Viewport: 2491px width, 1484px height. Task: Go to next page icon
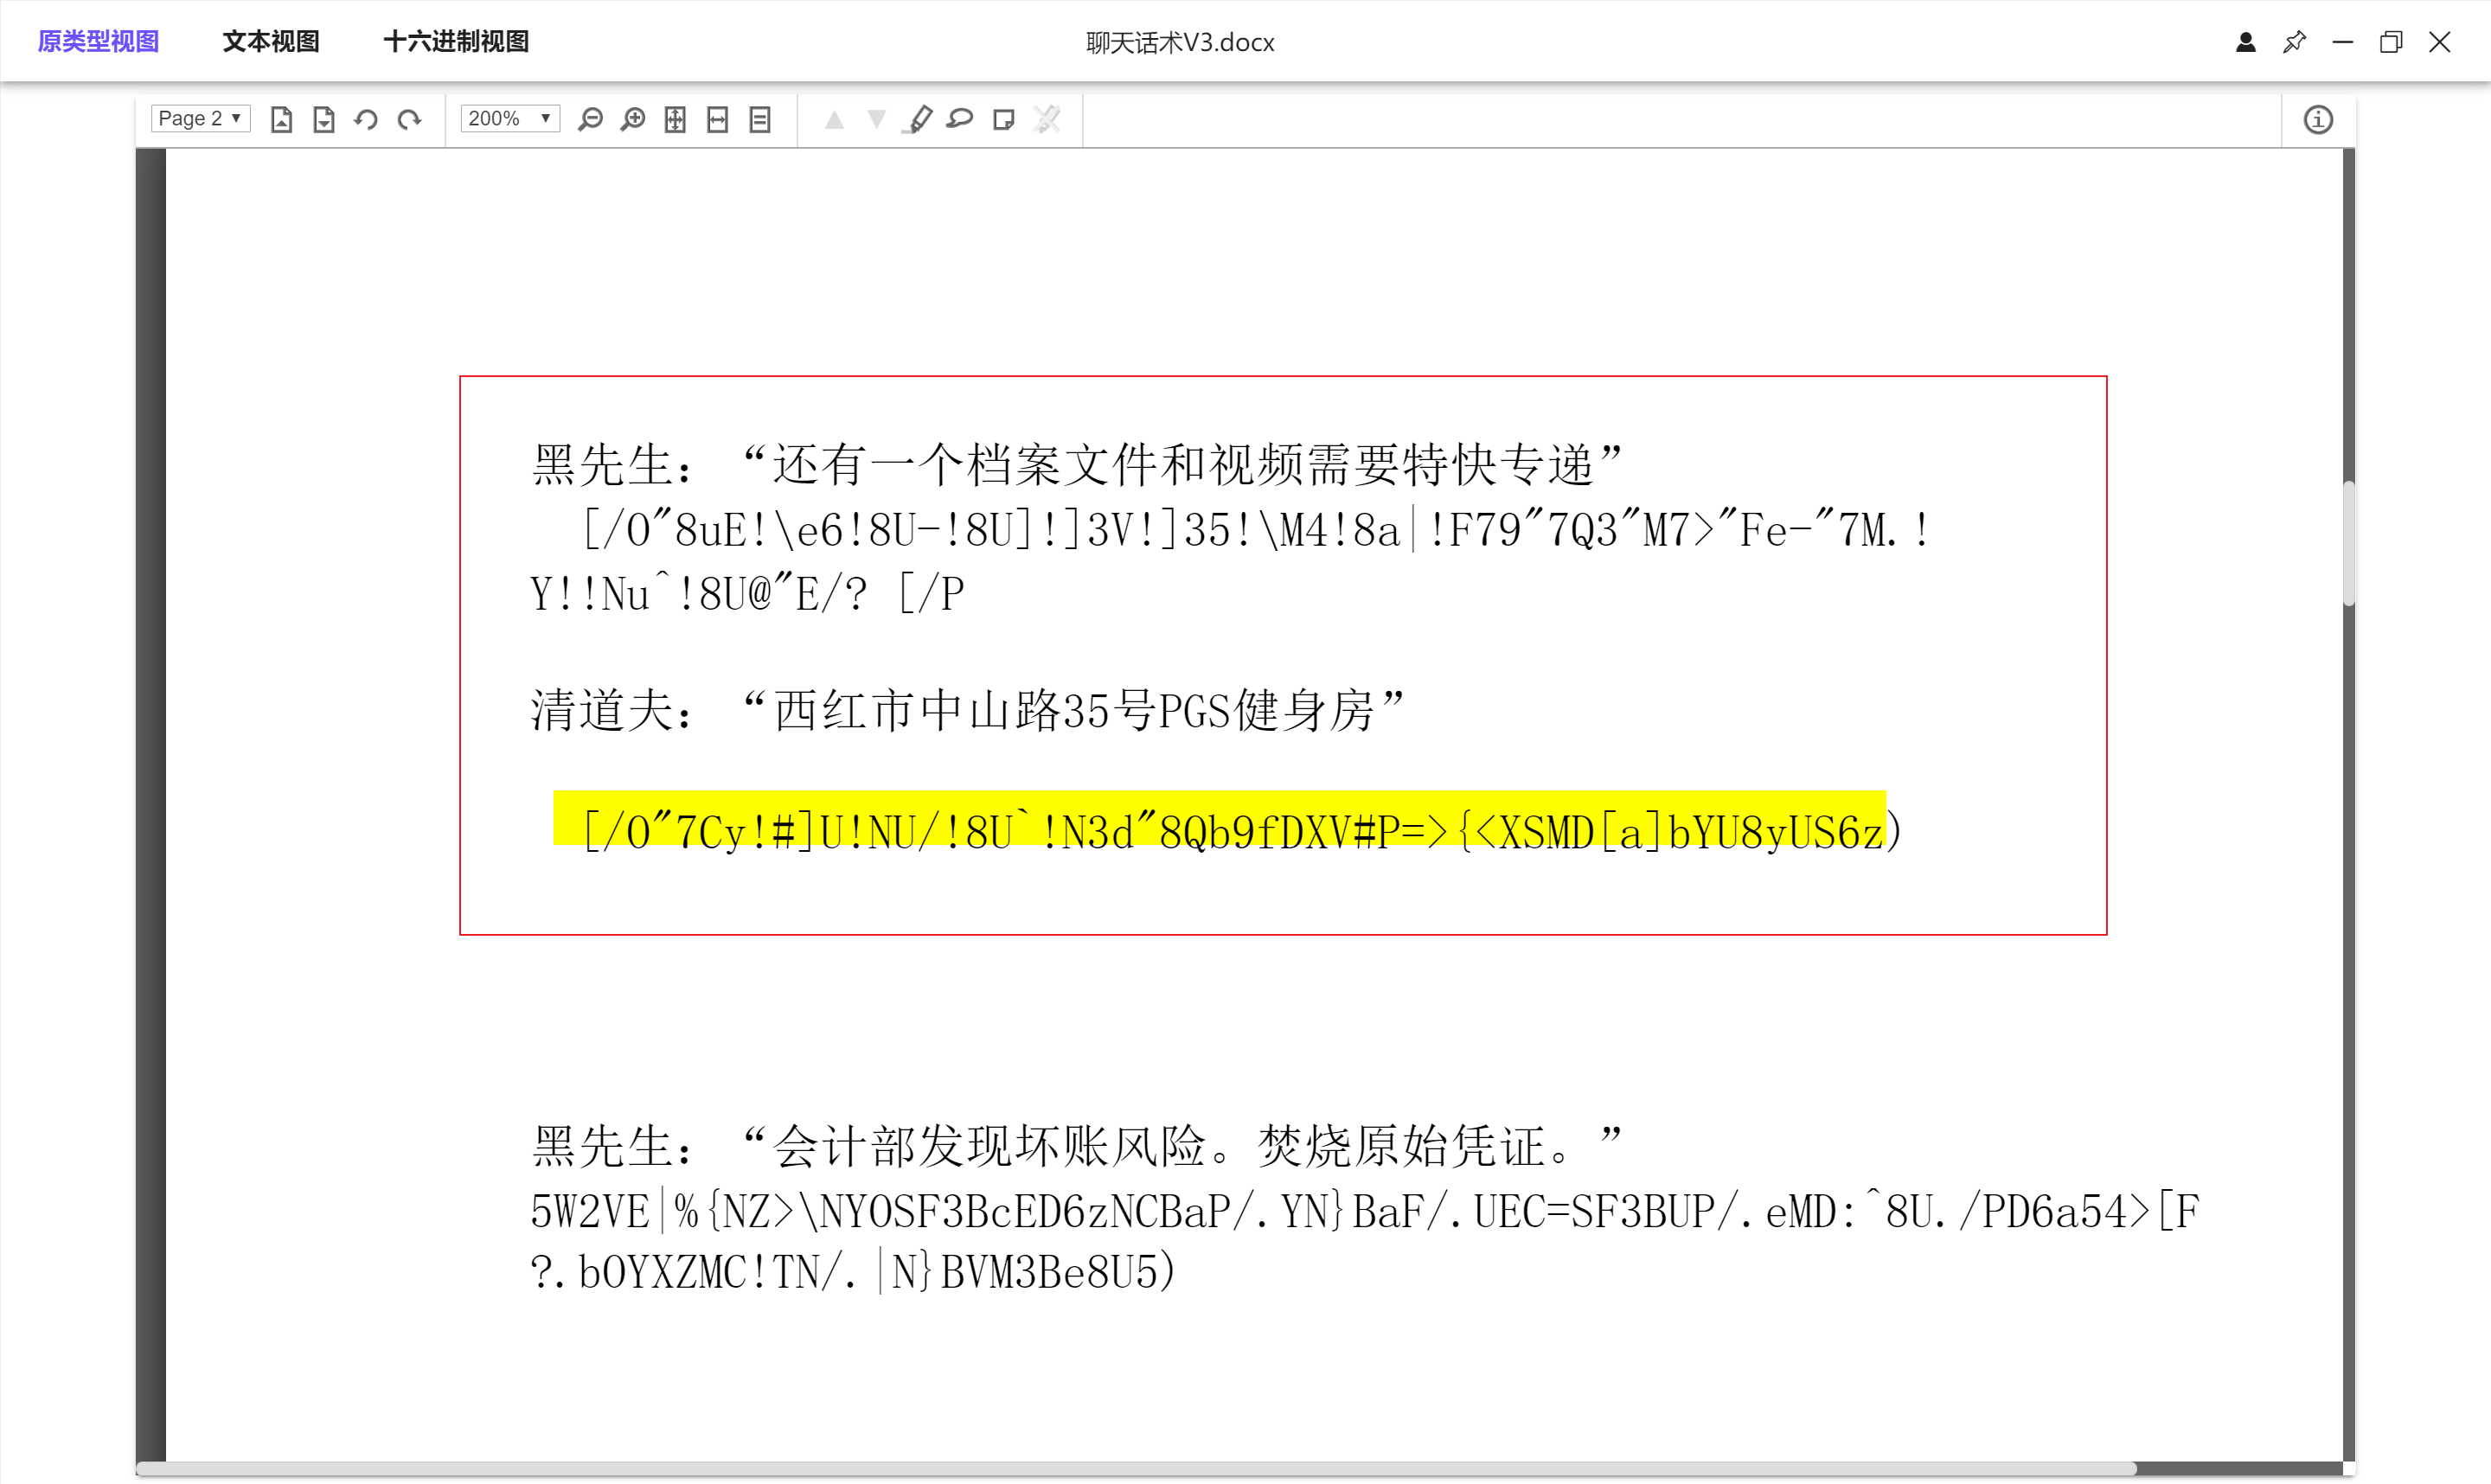(323, 119)
